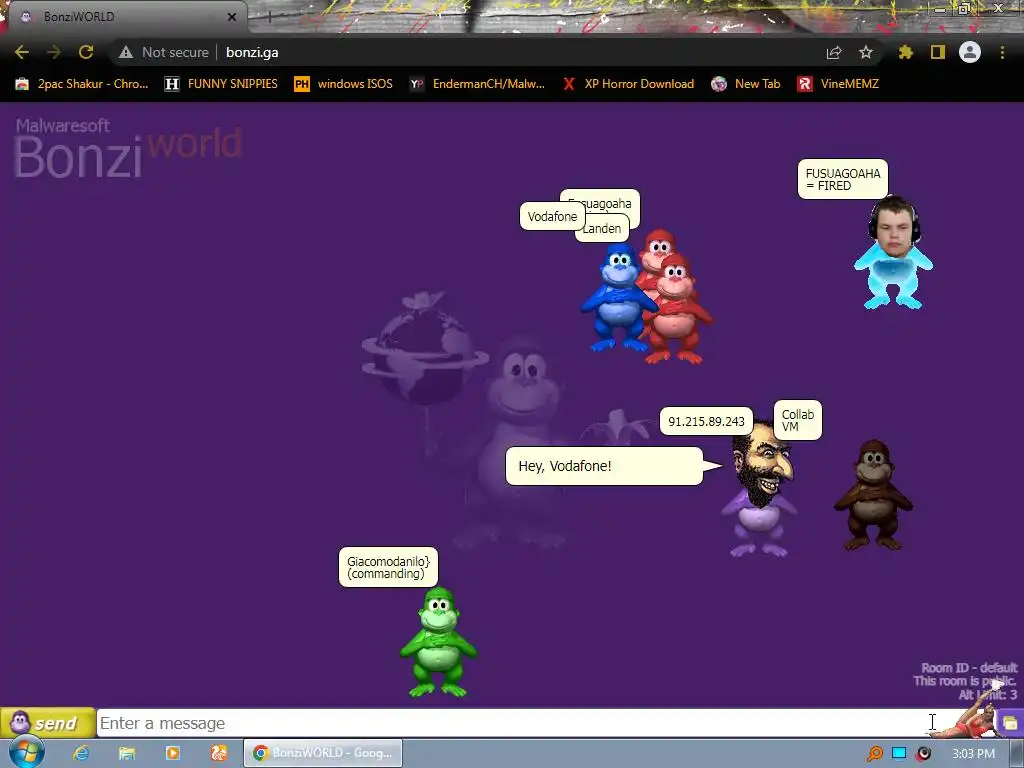Click the blue monitor tray icon

(x=899, y=753)
